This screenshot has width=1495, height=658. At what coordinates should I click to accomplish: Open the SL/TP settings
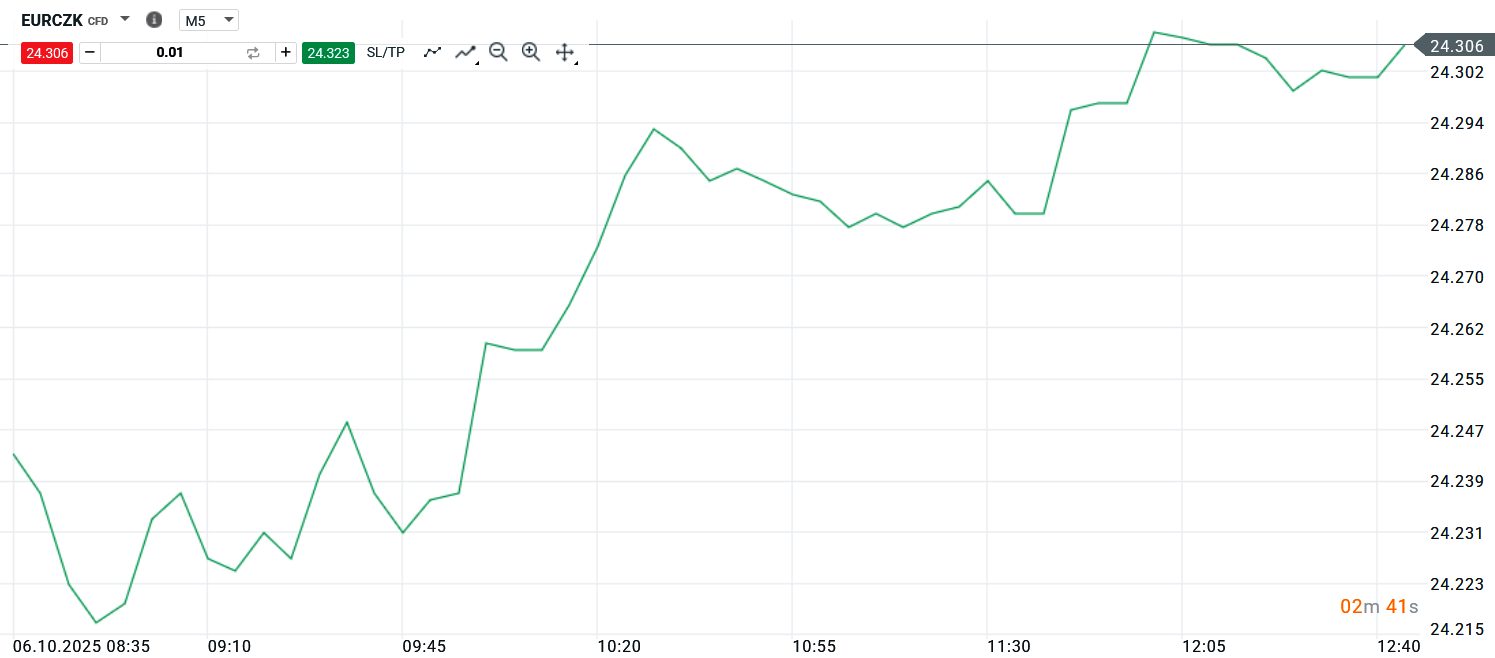tap(386, 53)
